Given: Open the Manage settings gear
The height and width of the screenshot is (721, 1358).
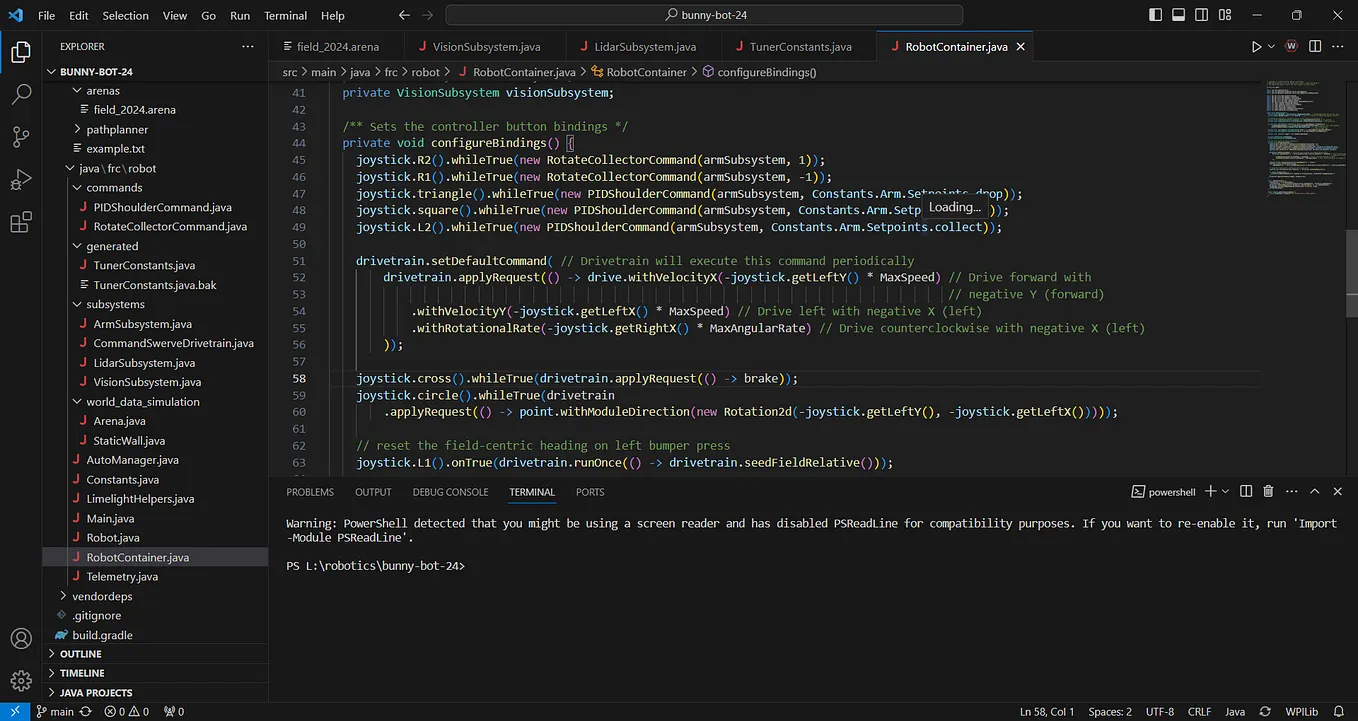Looking at the screenshot, I should [21, 681].
